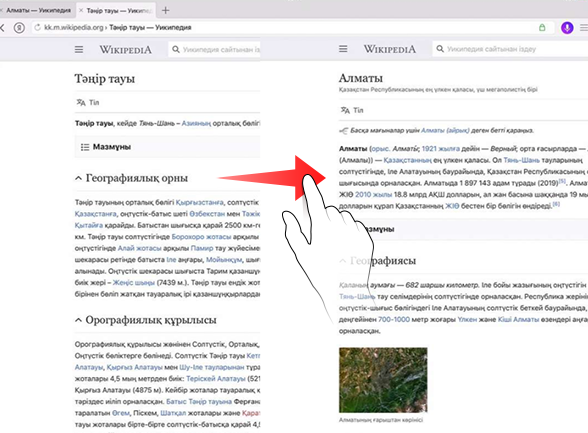Screen dimensions: 588x433
Task: Open the satellite image thumbnail of Алматы
Action: coord(383,380)
